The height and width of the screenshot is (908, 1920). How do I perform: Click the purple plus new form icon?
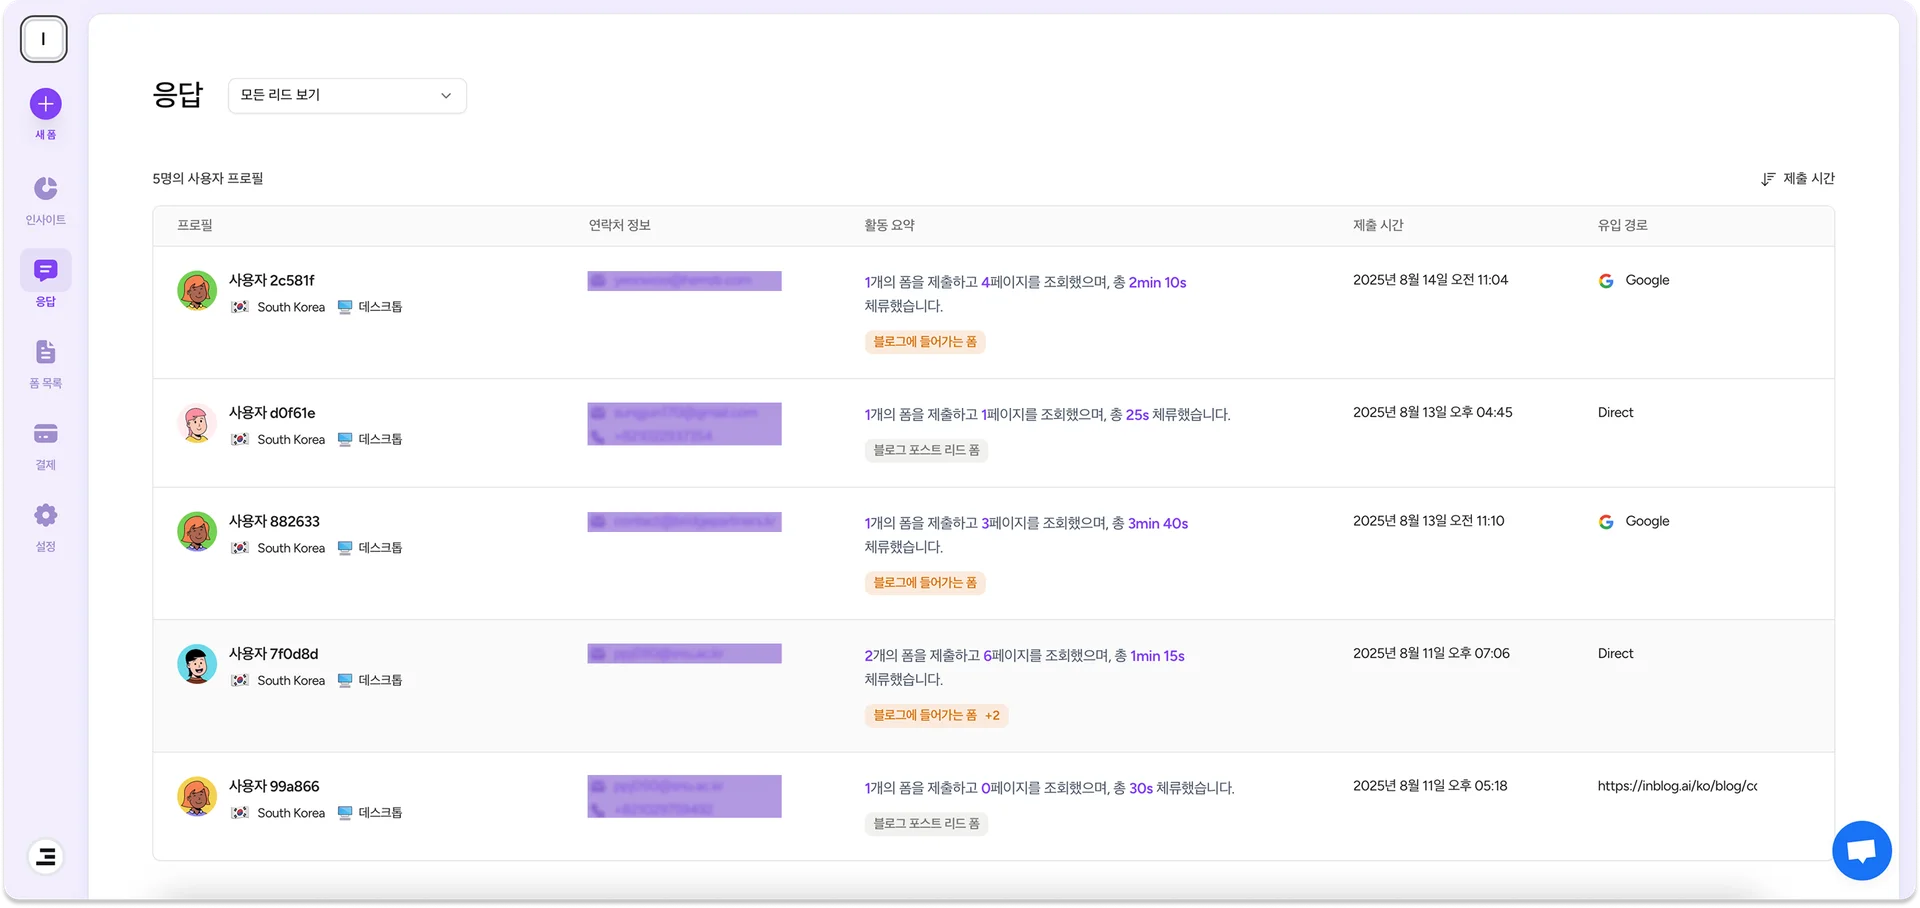pos(45,104)
